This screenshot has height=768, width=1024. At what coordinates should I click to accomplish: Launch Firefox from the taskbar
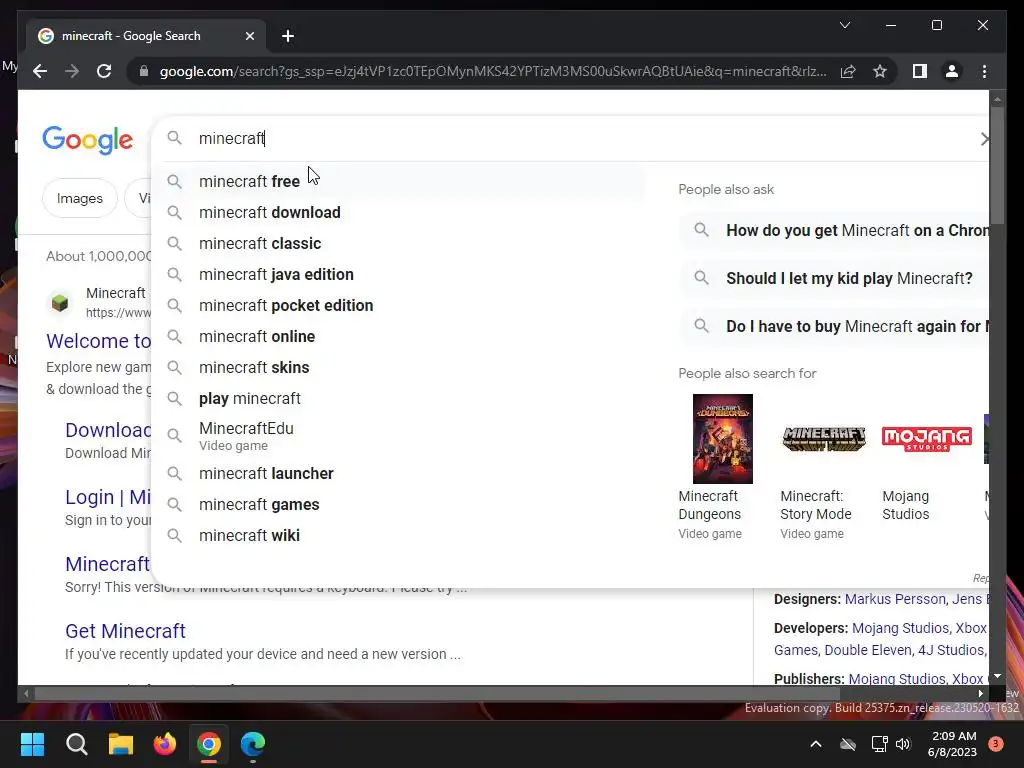[x=165, y=744]
